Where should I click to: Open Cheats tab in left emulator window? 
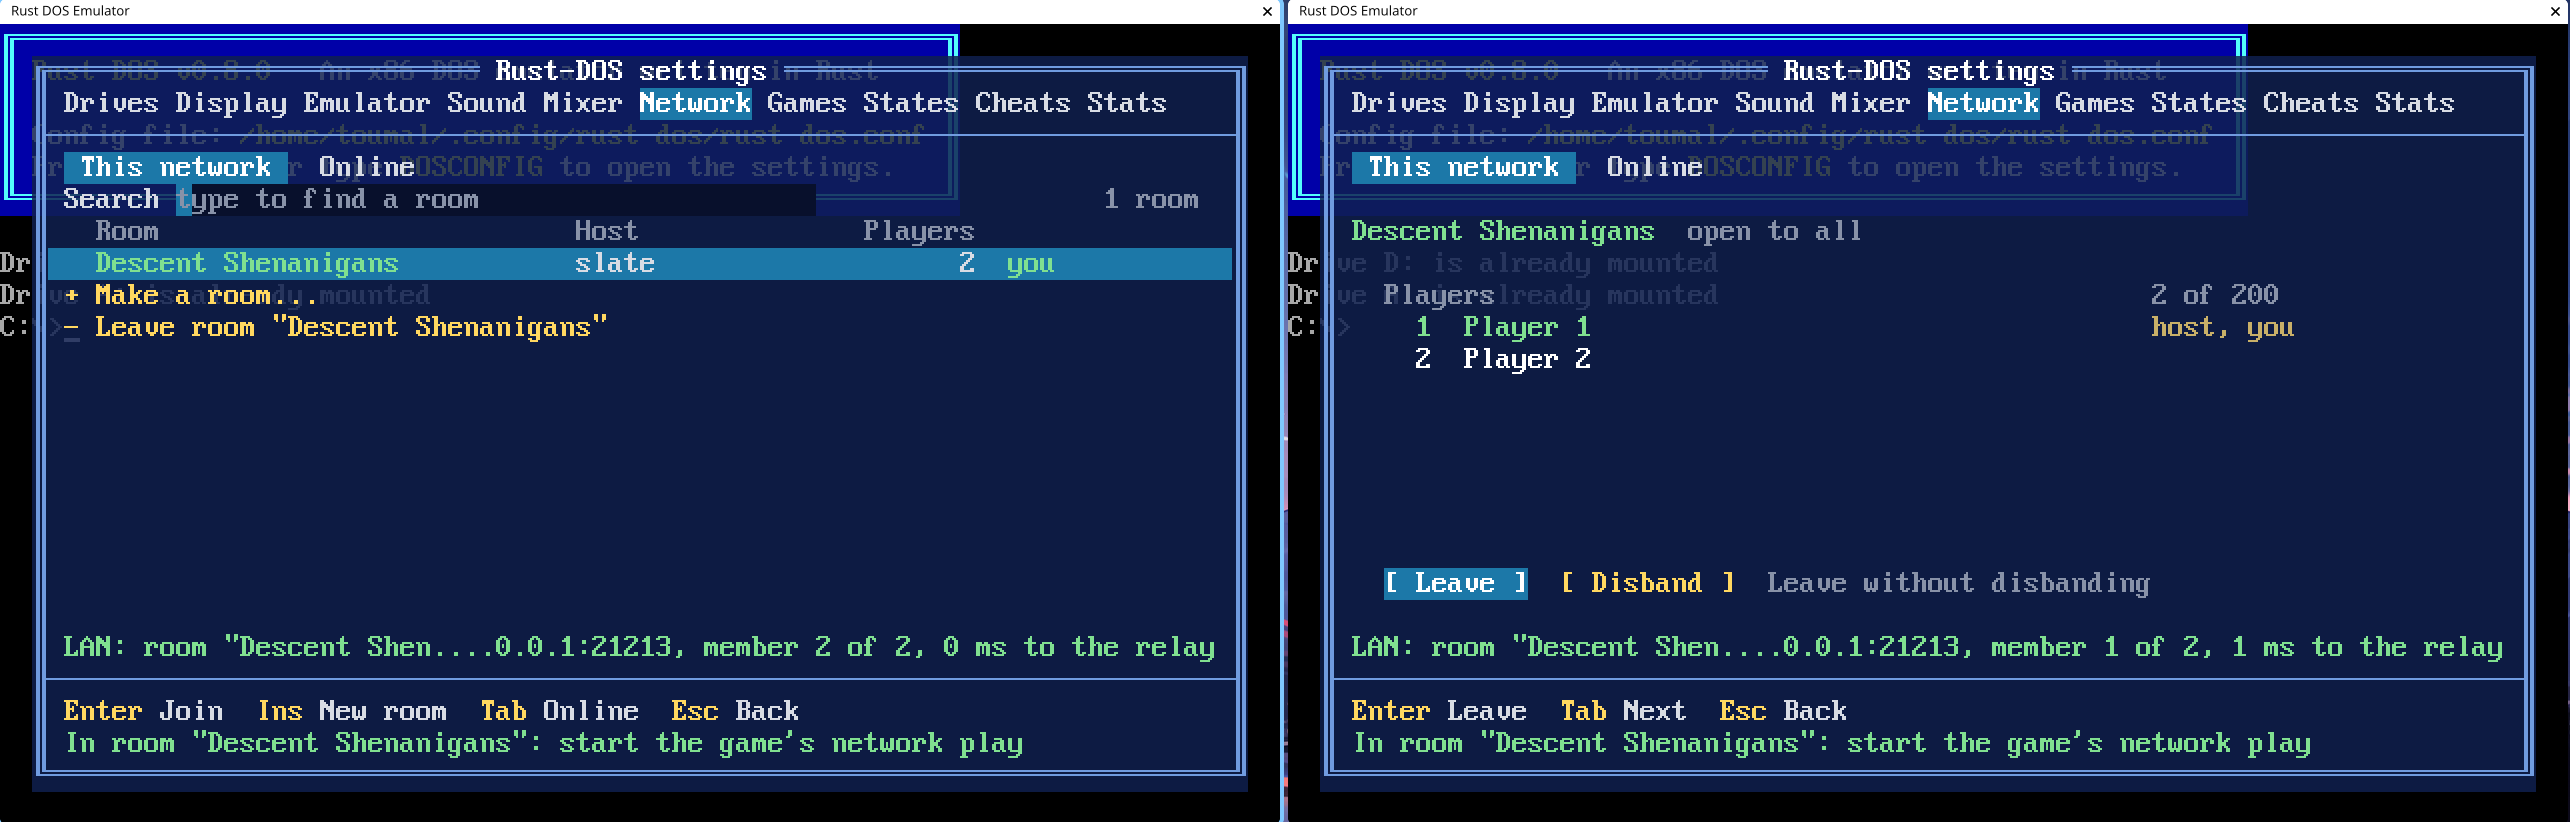click(1023, 103)
